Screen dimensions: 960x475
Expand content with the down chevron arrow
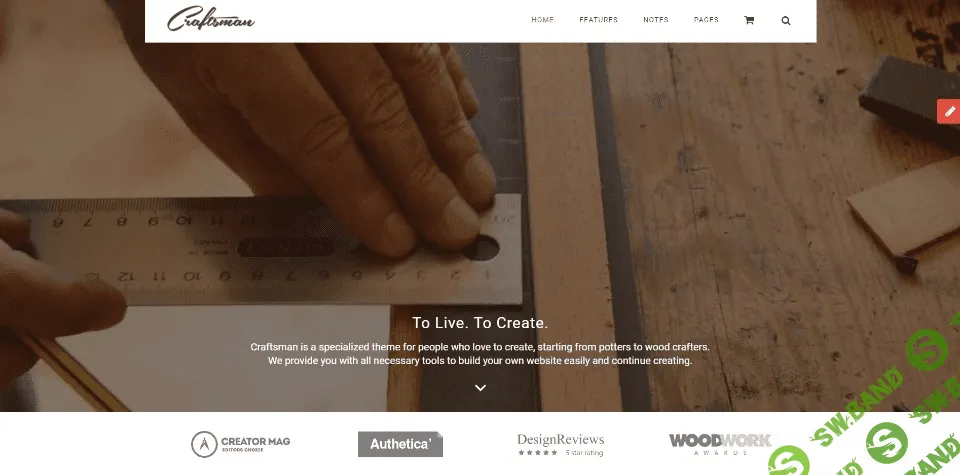481,387
